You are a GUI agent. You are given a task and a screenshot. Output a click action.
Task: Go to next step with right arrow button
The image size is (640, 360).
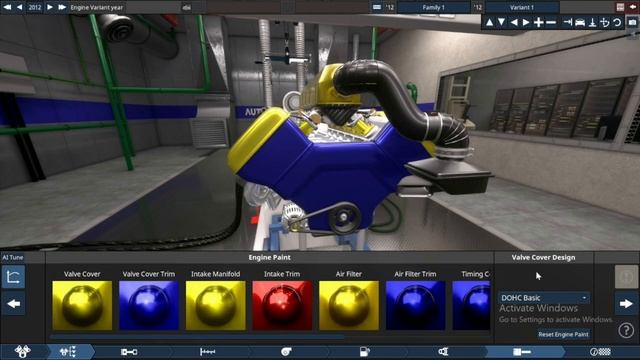click(x=626, y=304)
